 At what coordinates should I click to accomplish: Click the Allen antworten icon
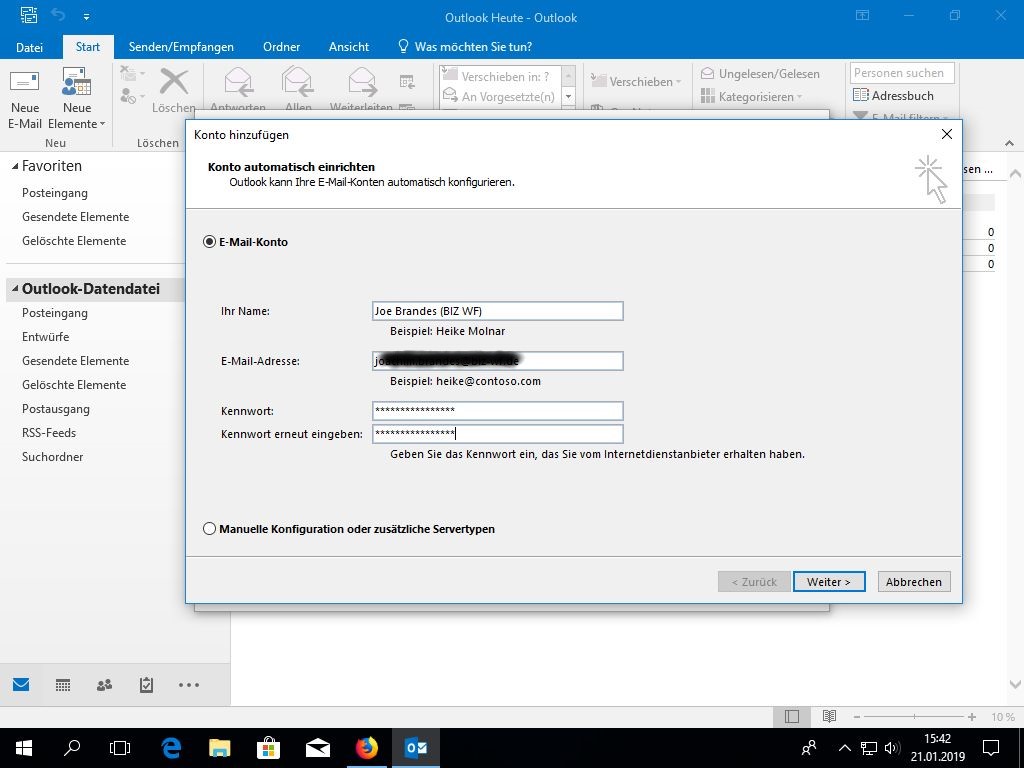coord(297,83)
